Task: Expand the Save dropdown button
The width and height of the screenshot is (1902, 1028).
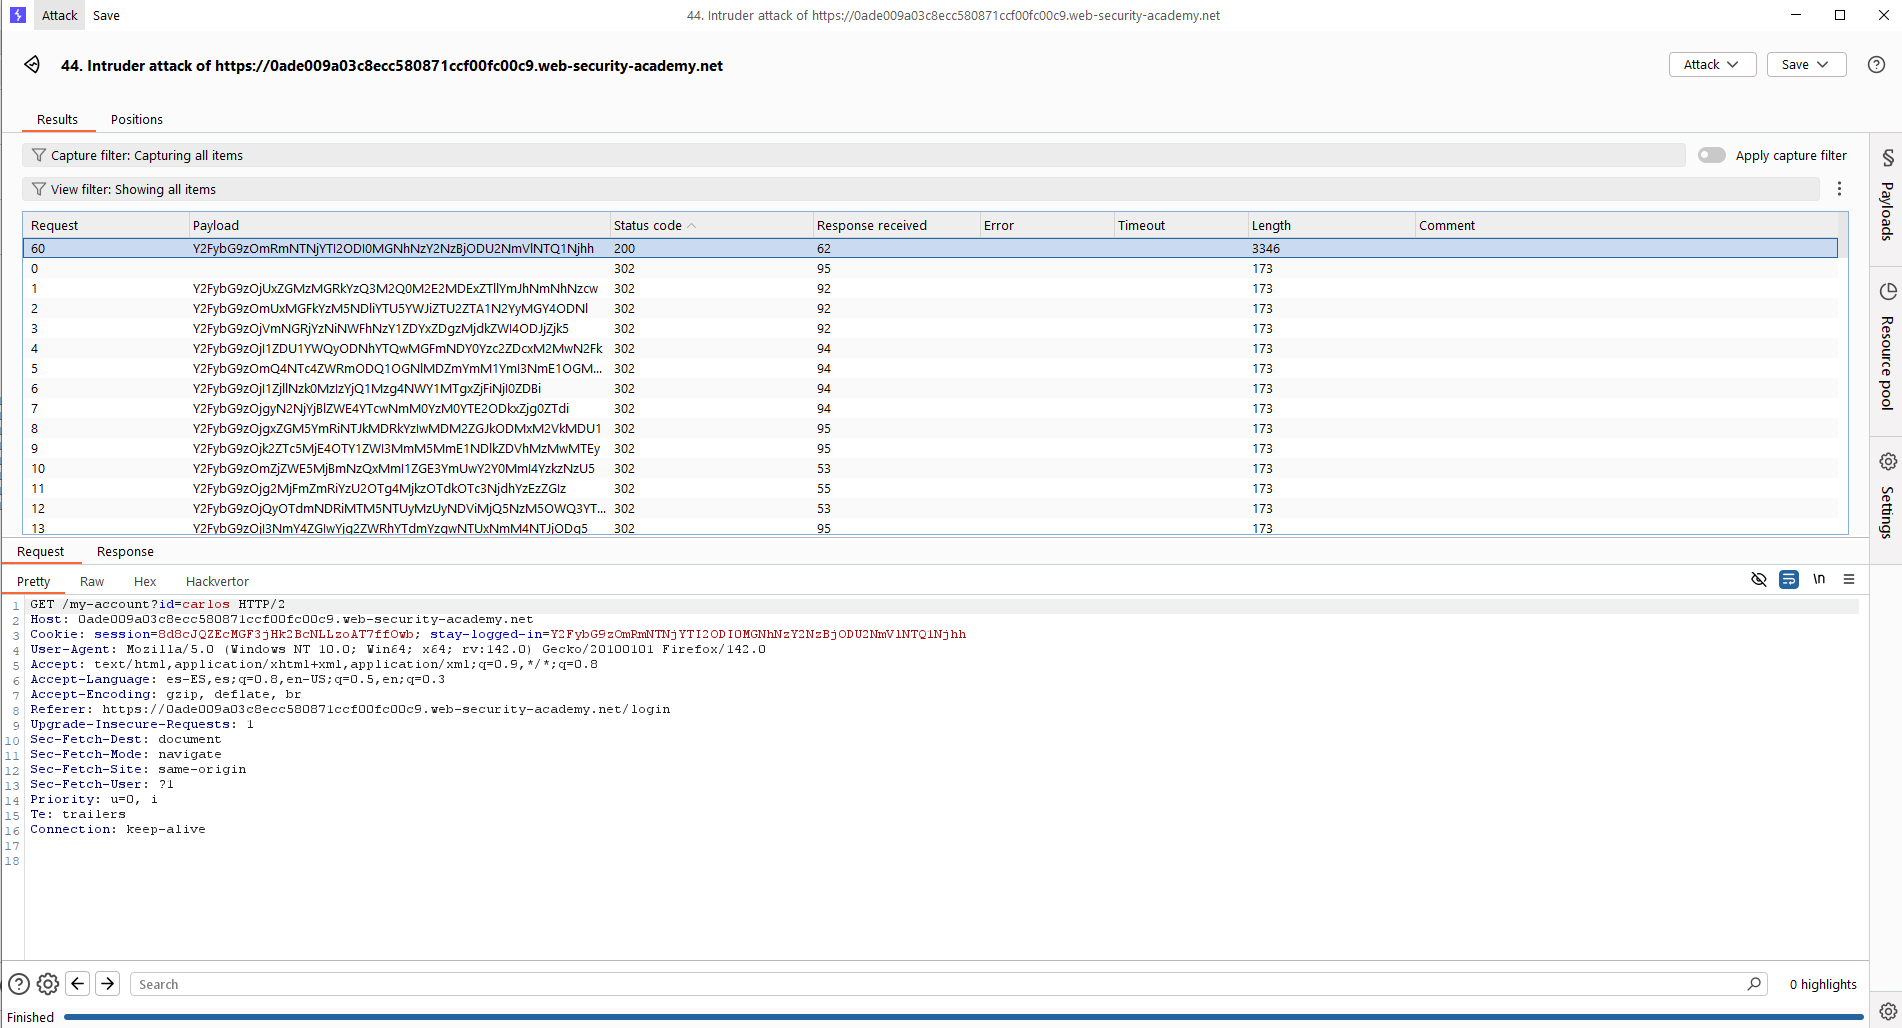Action: (1805, 65)
